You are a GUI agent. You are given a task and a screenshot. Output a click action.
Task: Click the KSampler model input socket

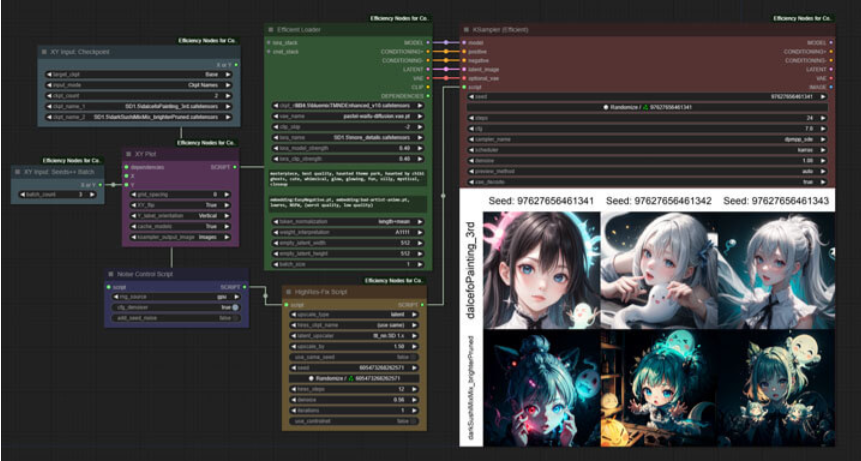[x=464, y=42]
